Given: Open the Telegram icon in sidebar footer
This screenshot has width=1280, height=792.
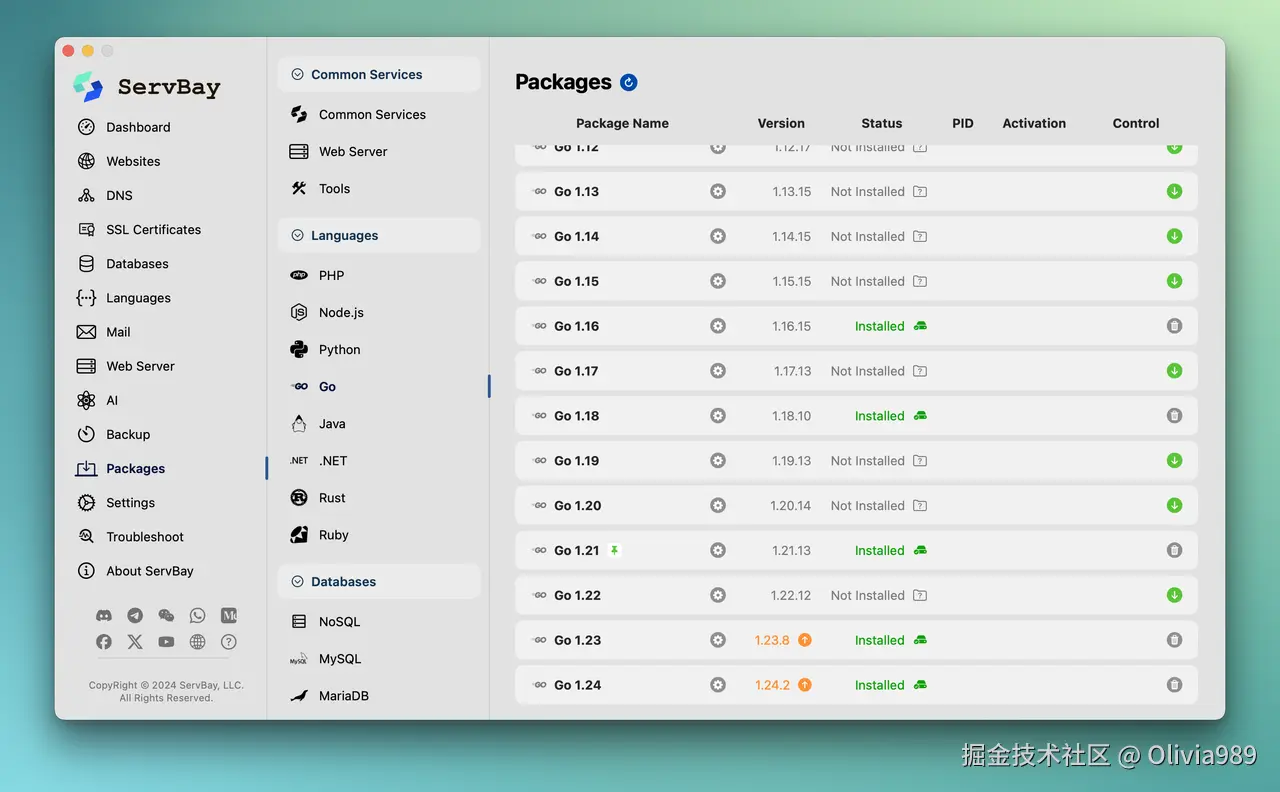Looking at the screenshot, I should 135,616.
